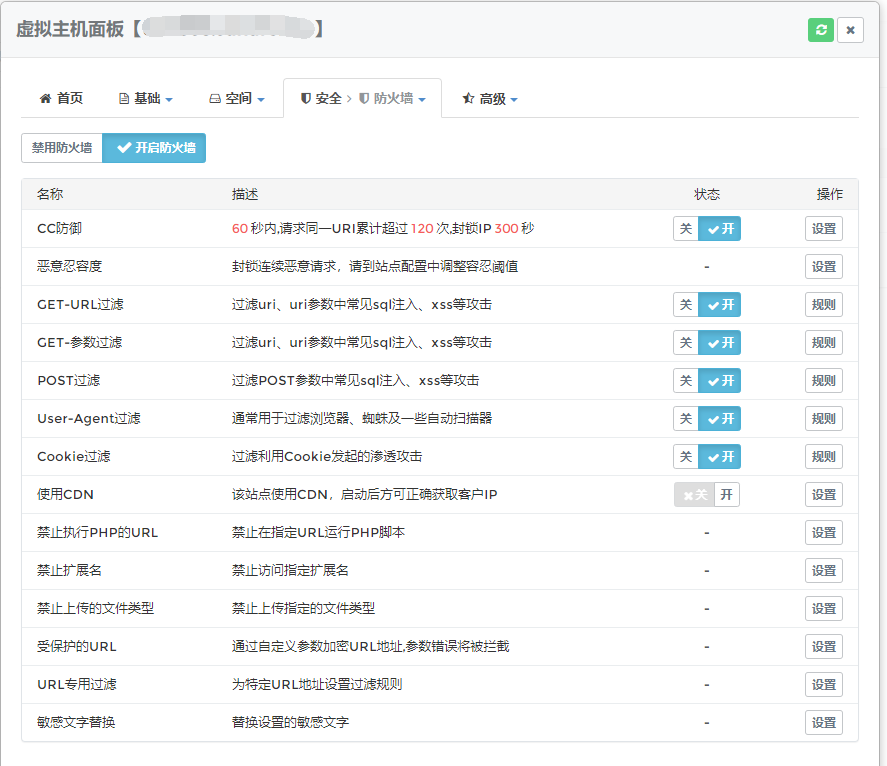Open 规则 for GET-参数过滤
This screenshot has width=887, height=766.
(824, 342)
